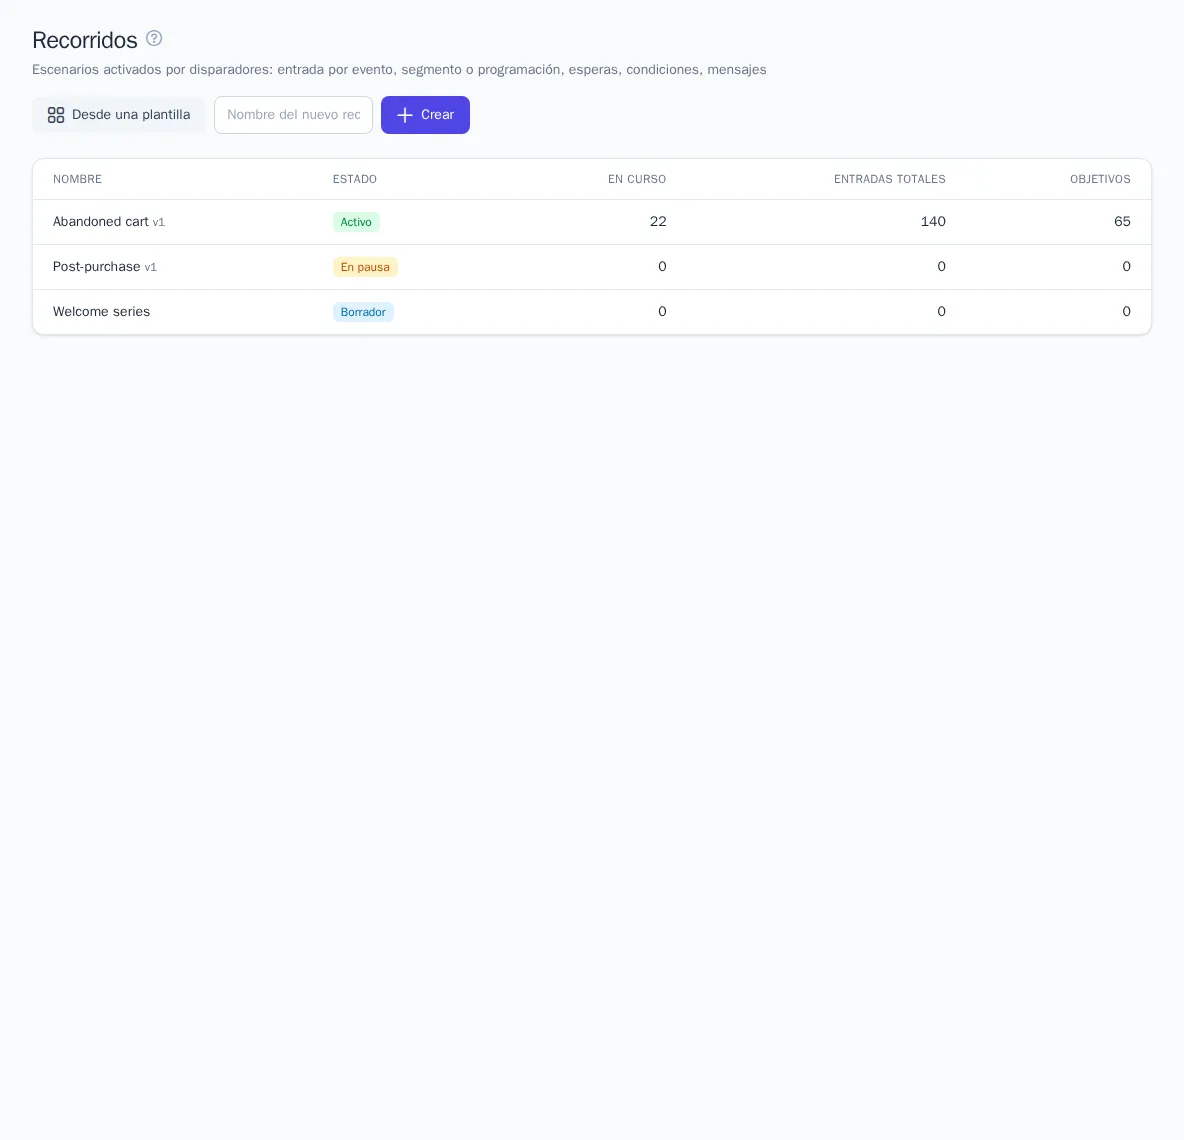1184x1140 pixels.
Task: Click the Activo status badge
Action: click(356, 222)
